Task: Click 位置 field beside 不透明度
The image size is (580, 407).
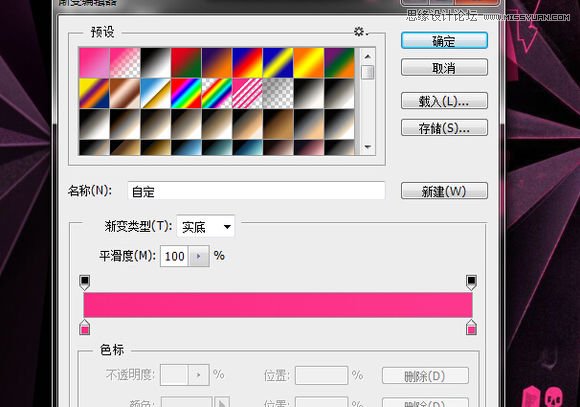Action: pyautogui.click(x=321, y=375)
